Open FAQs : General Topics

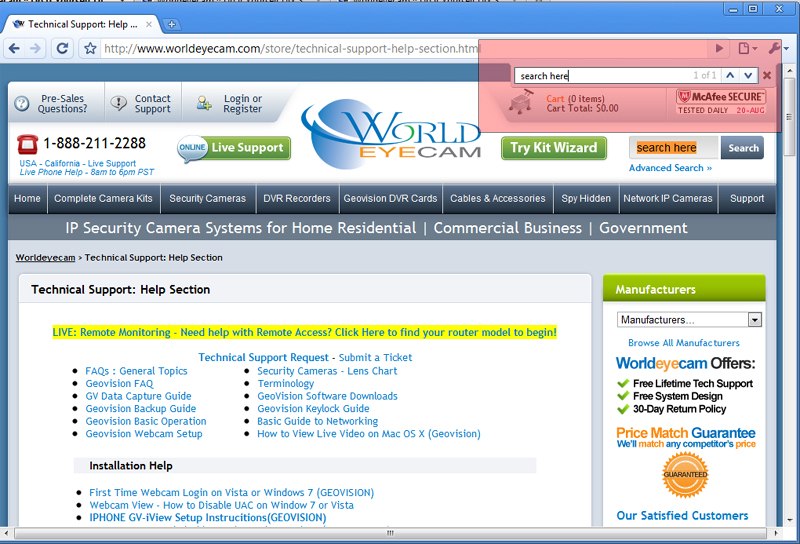click(136, 371)
